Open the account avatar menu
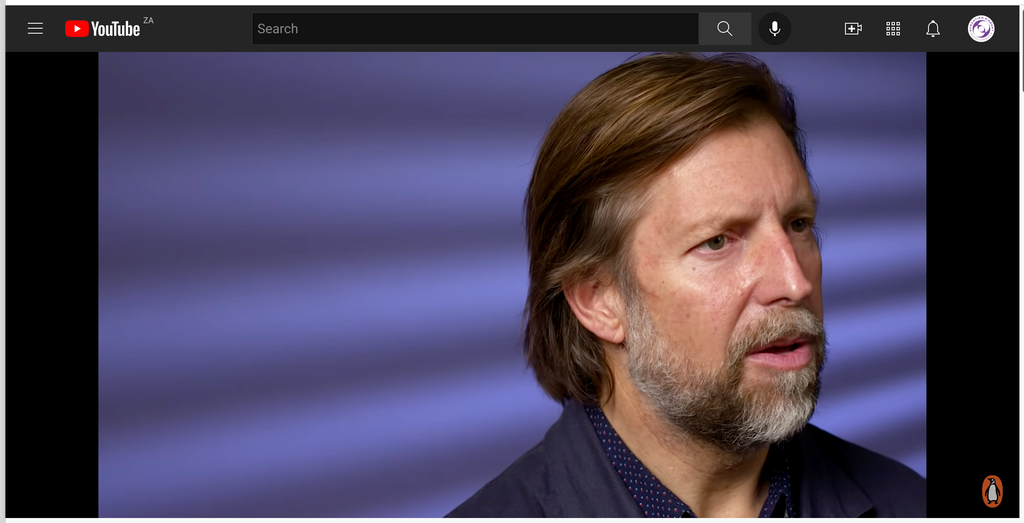The height and width of the screenshot is (523, 1024). [981, 29]
